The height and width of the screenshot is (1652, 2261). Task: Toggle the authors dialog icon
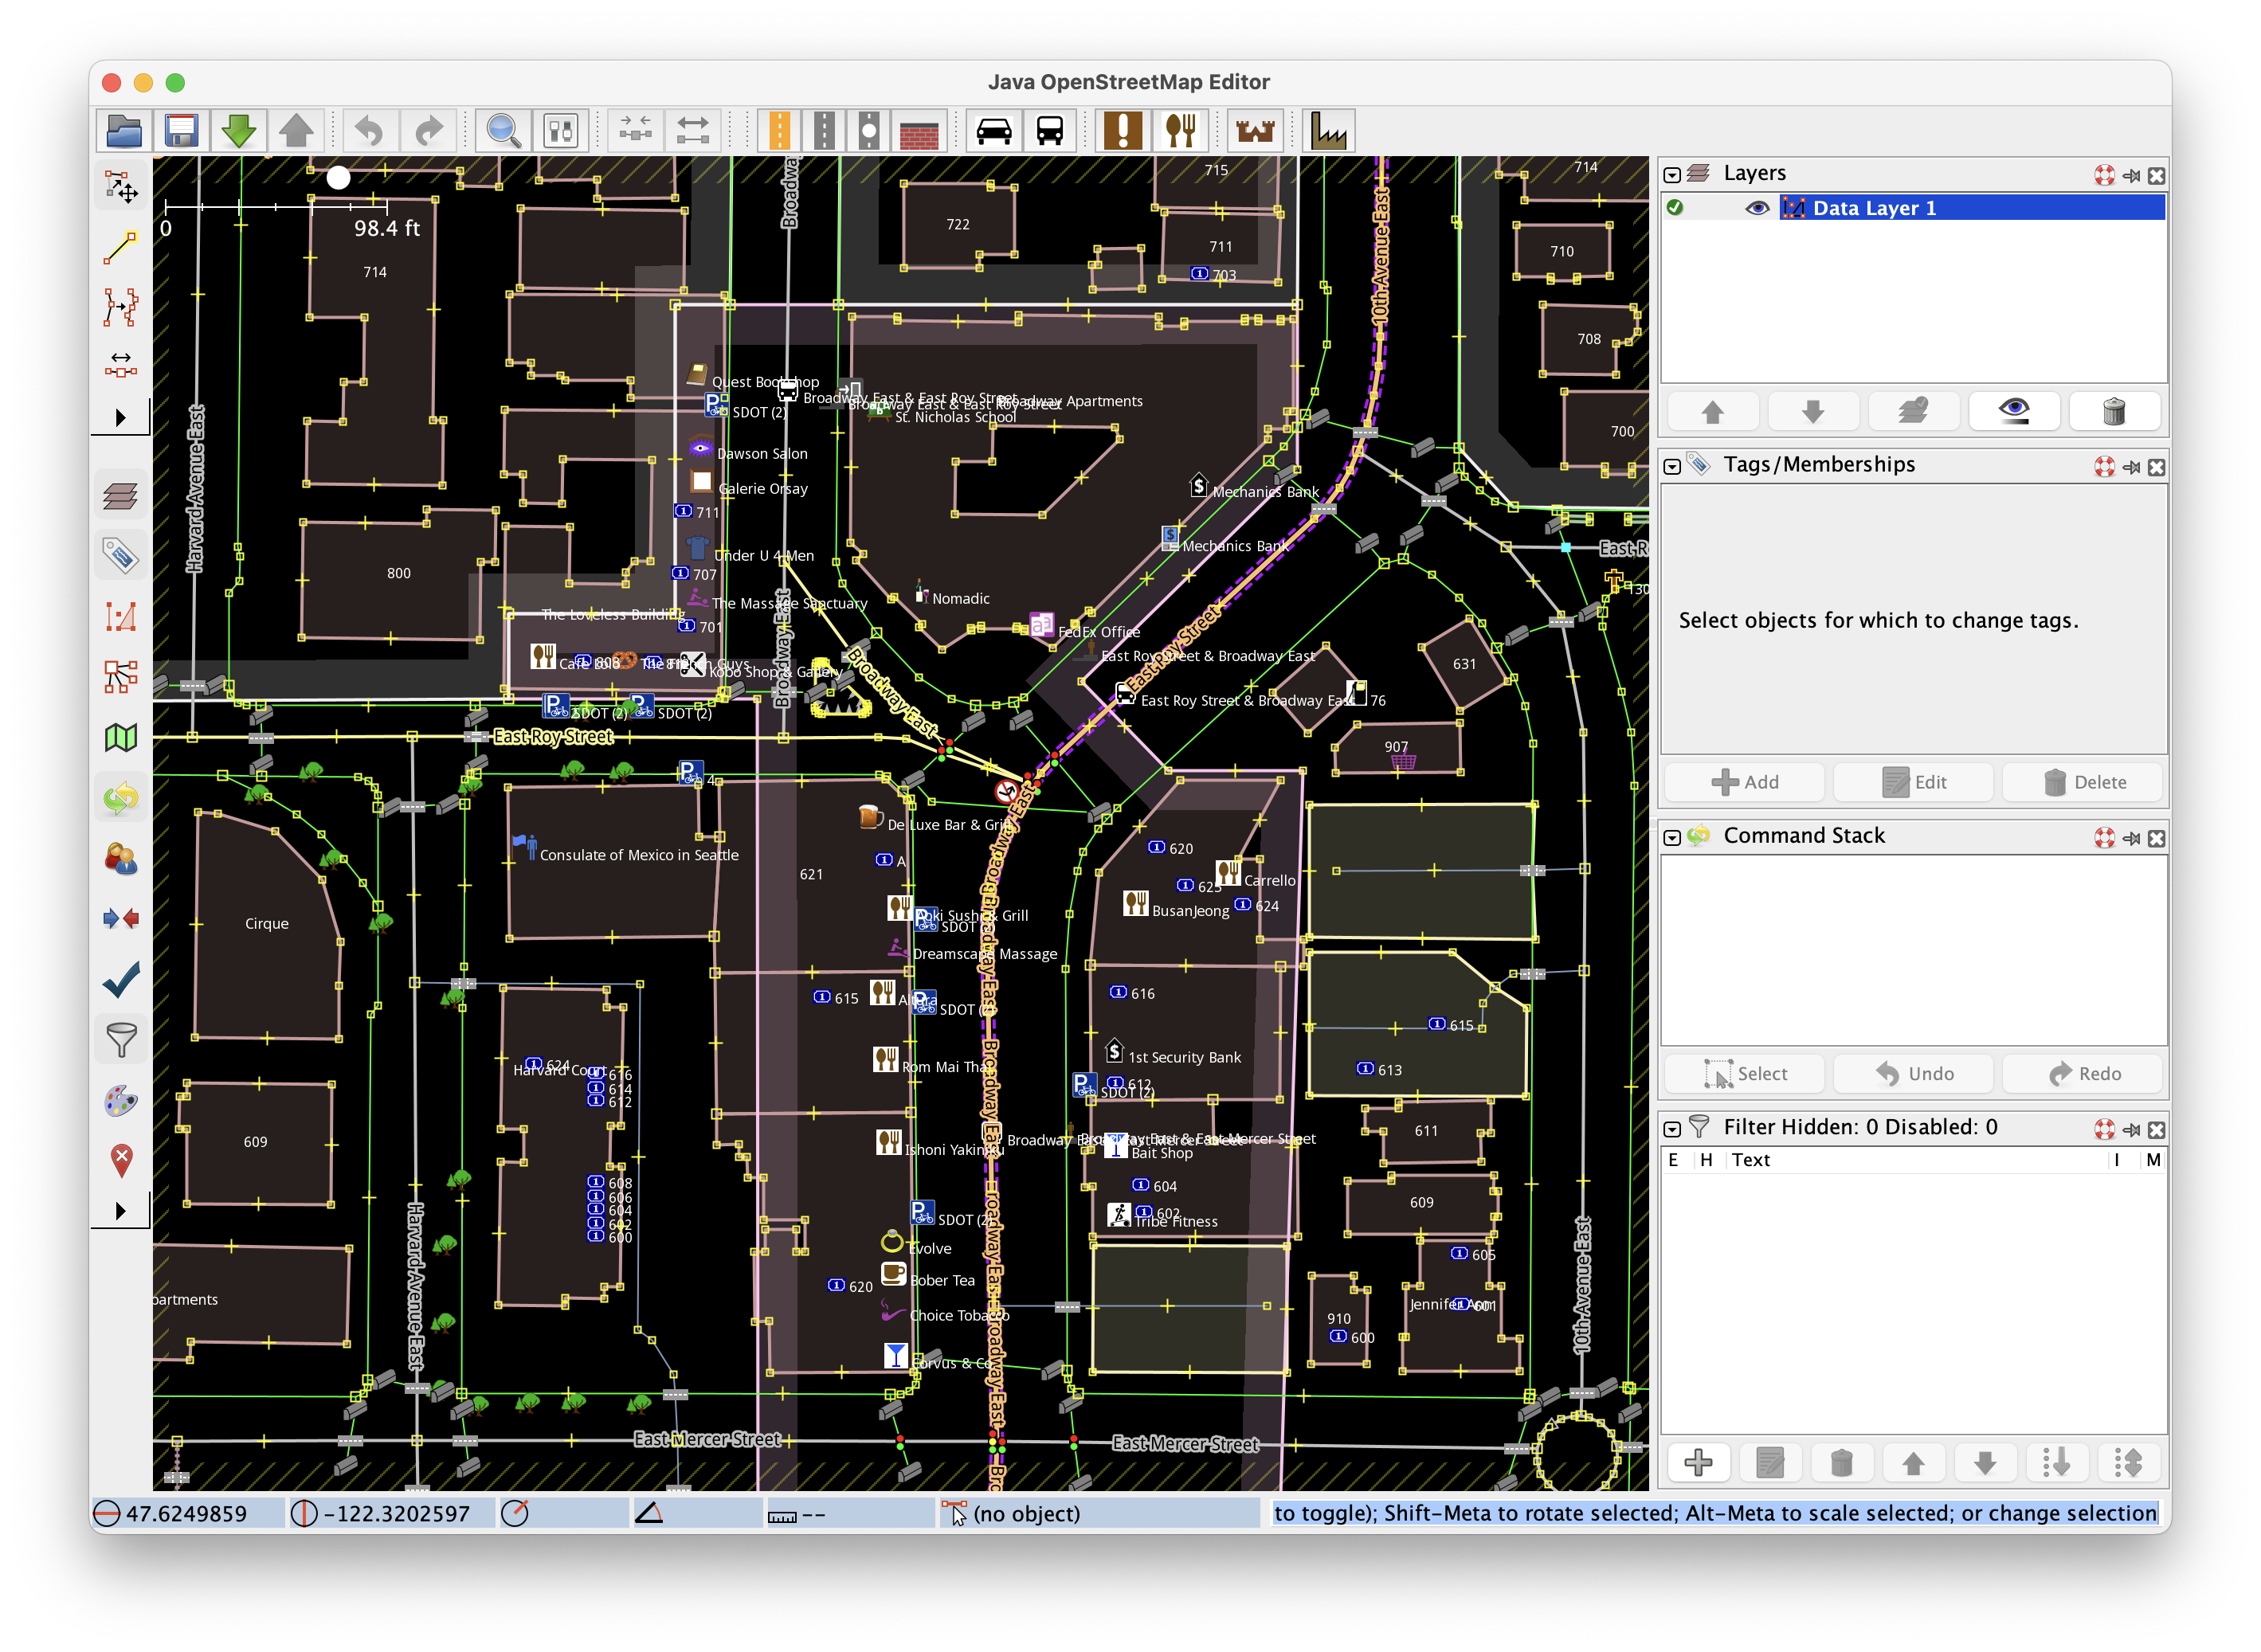(121, 859)
